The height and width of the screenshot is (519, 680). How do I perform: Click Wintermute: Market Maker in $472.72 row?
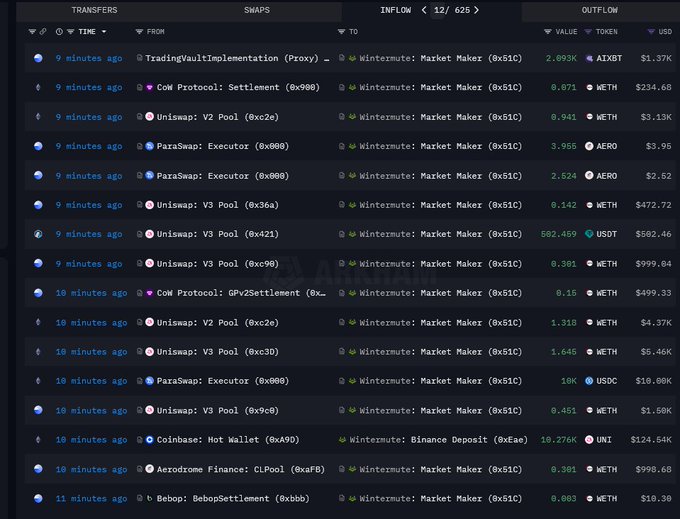coord(441,205)
